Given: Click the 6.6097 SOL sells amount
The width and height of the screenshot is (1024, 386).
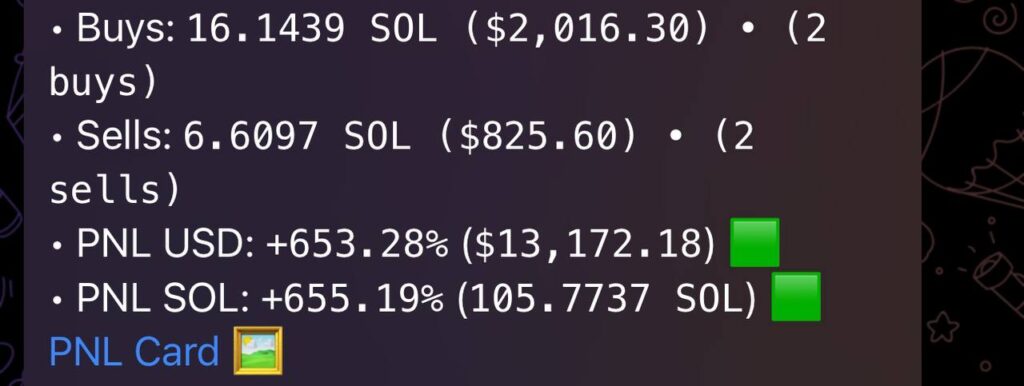Looking at the screenshot, I should 297,137.
